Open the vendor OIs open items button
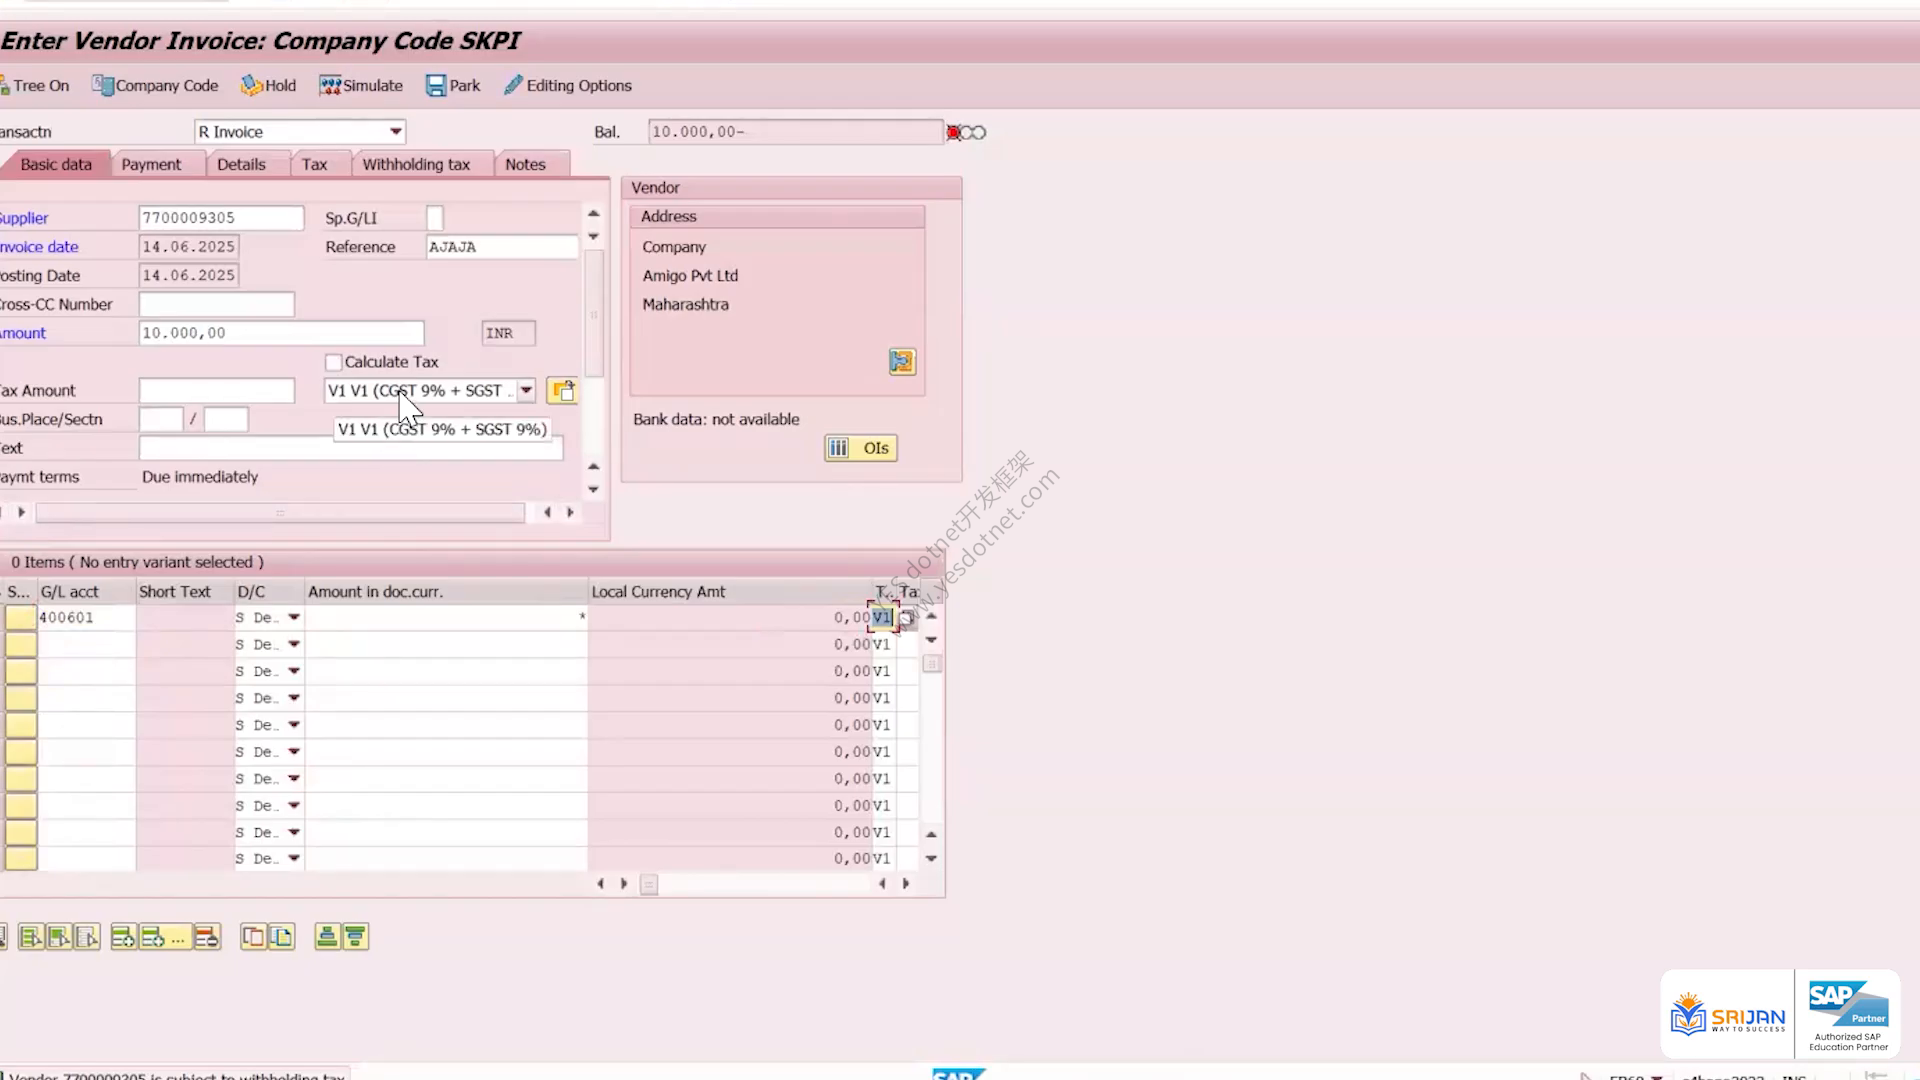 (861, 448)
